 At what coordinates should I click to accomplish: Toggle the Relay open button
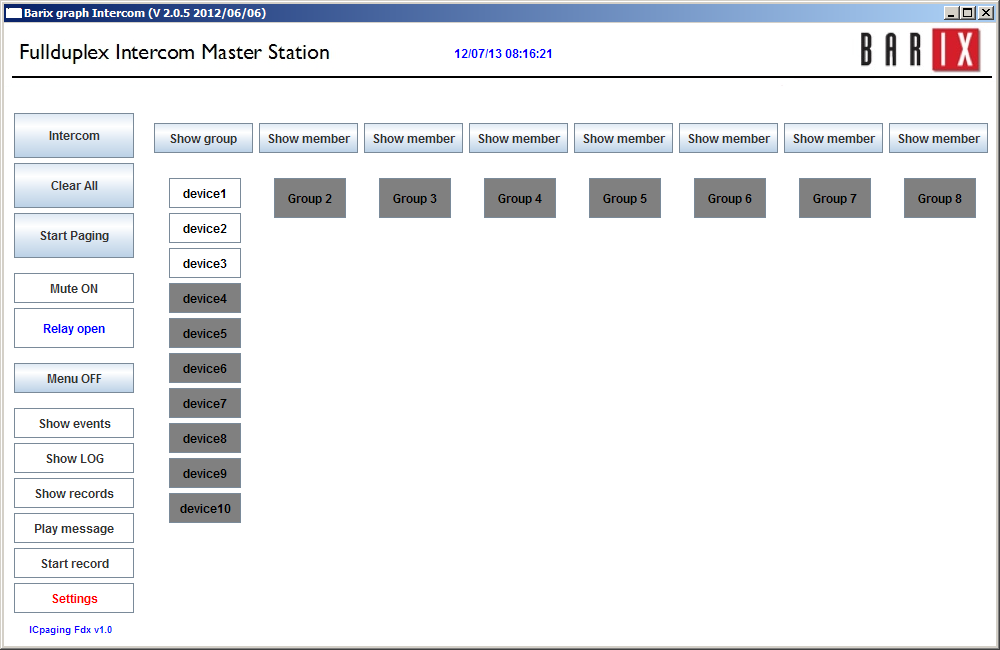click(74, 329)
